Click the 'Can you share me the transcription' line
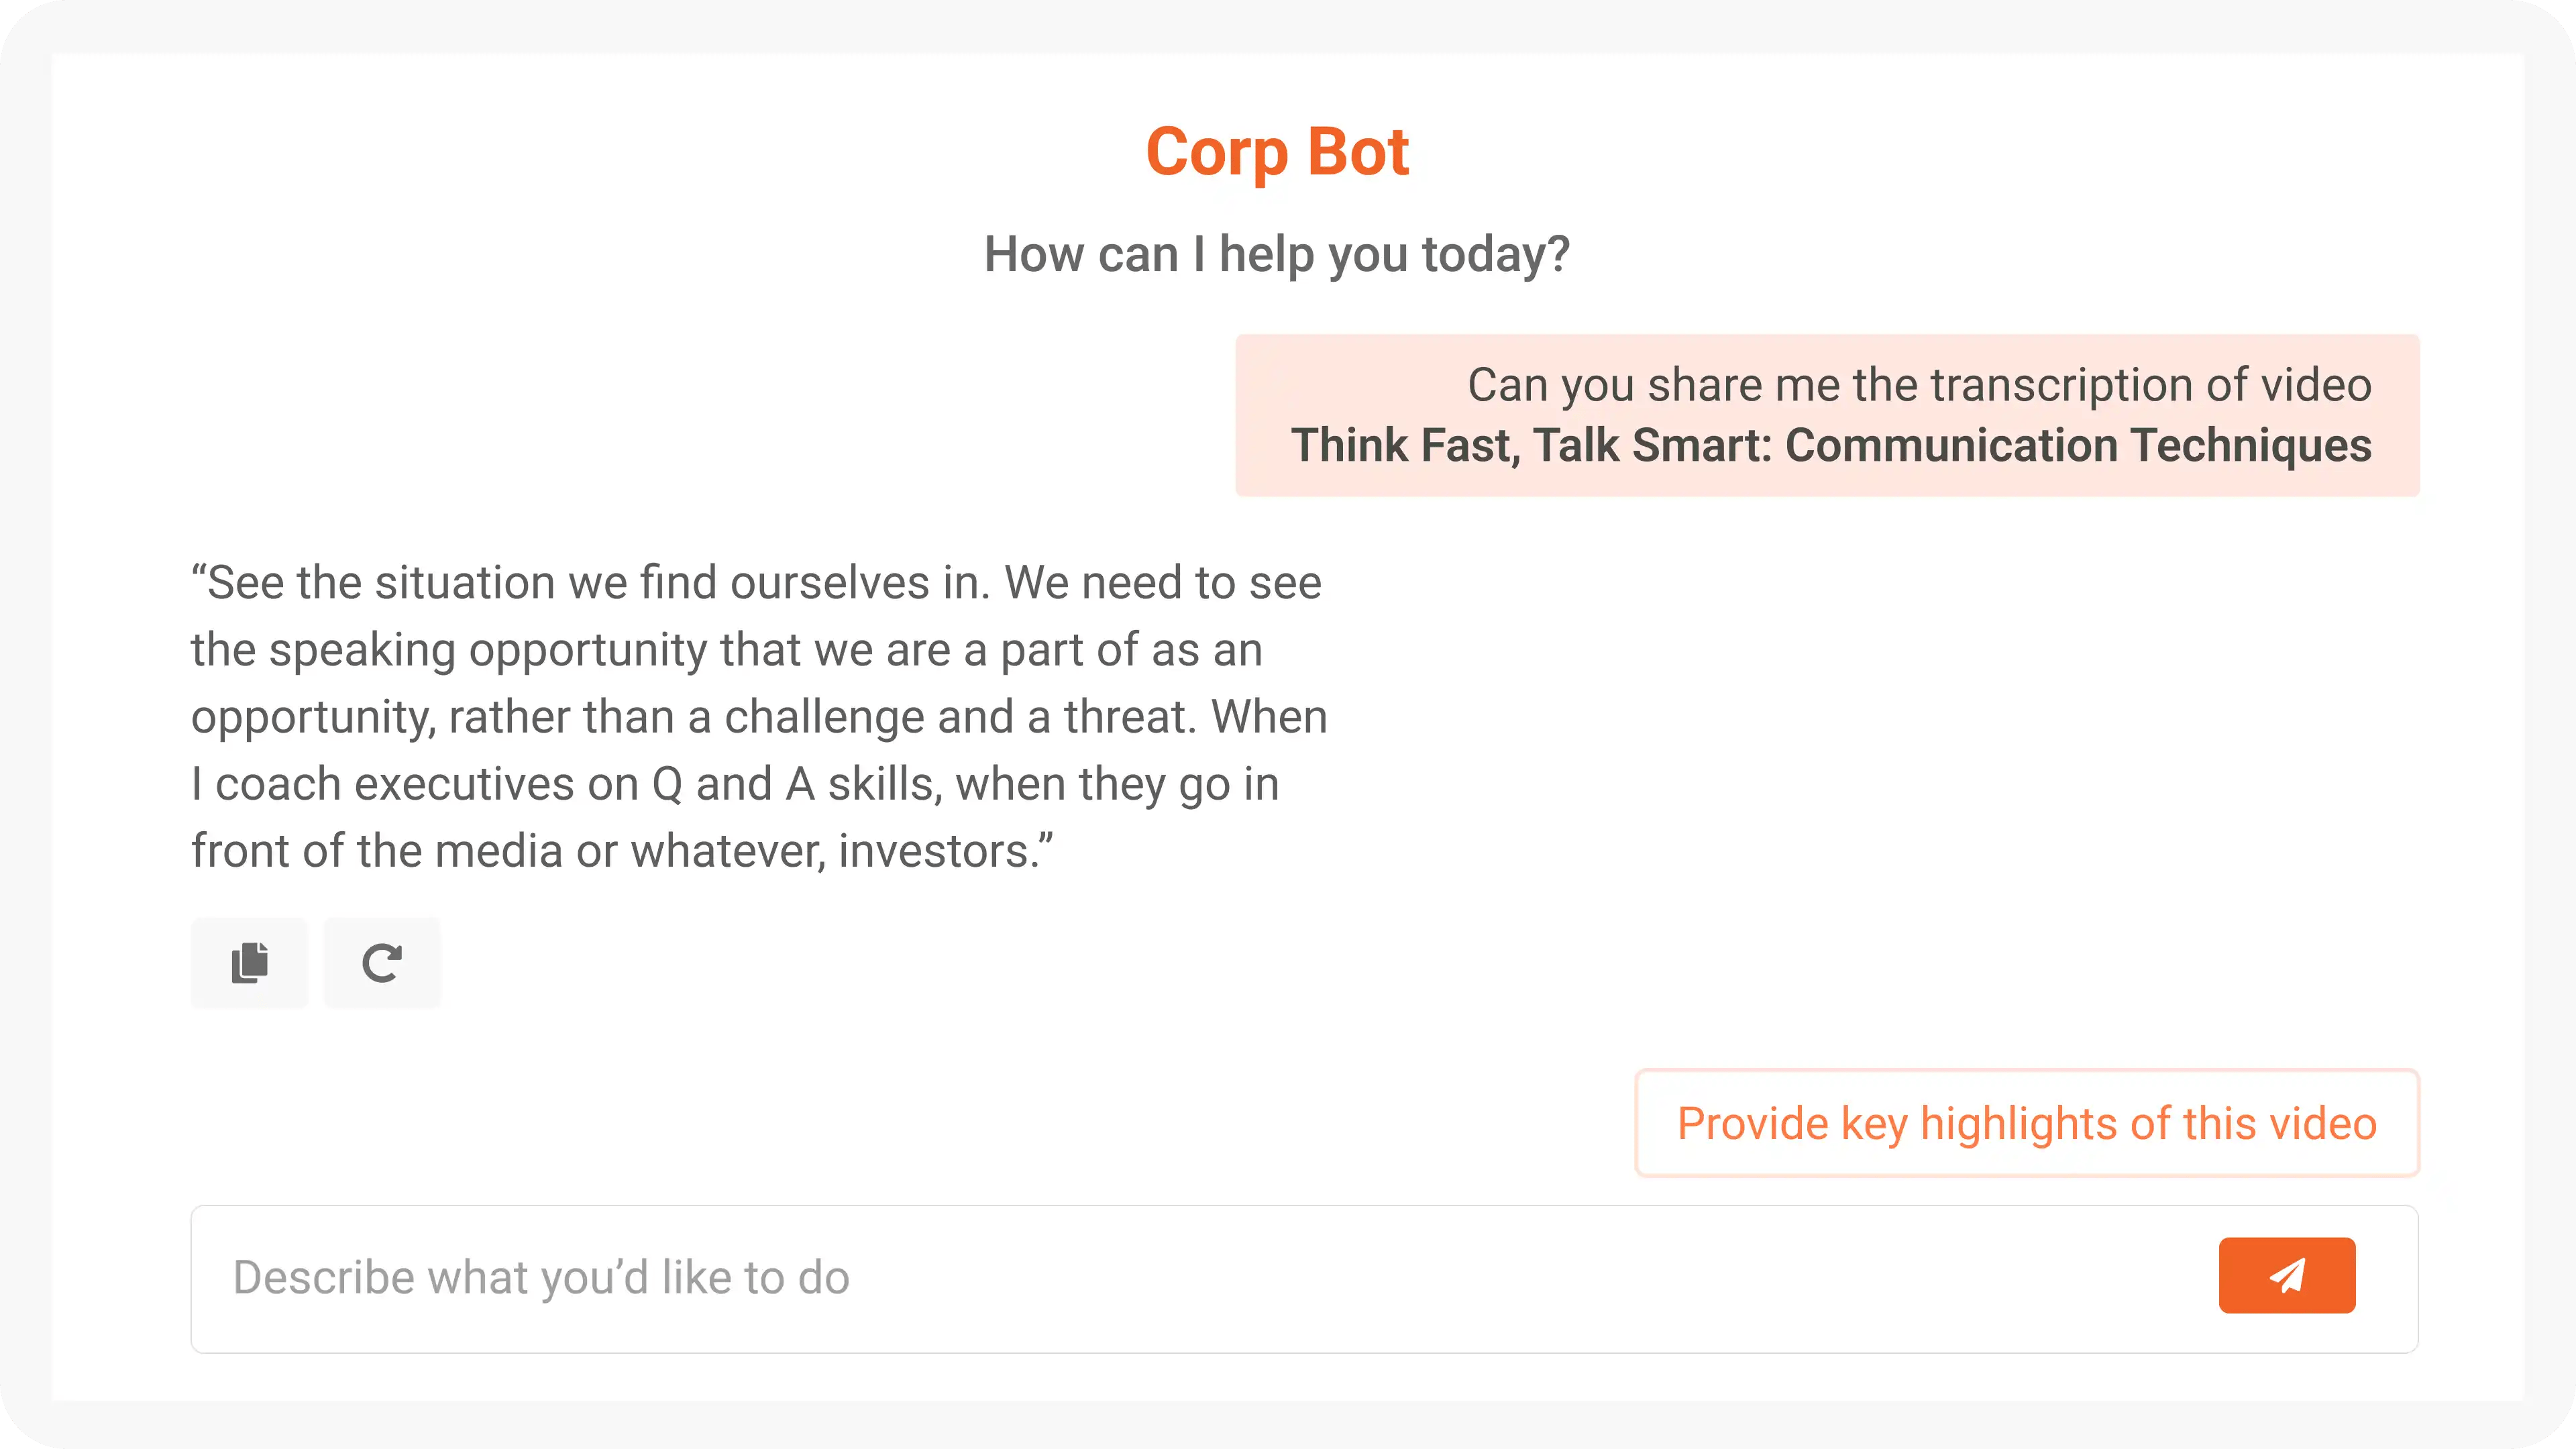 pos(1919,385)
